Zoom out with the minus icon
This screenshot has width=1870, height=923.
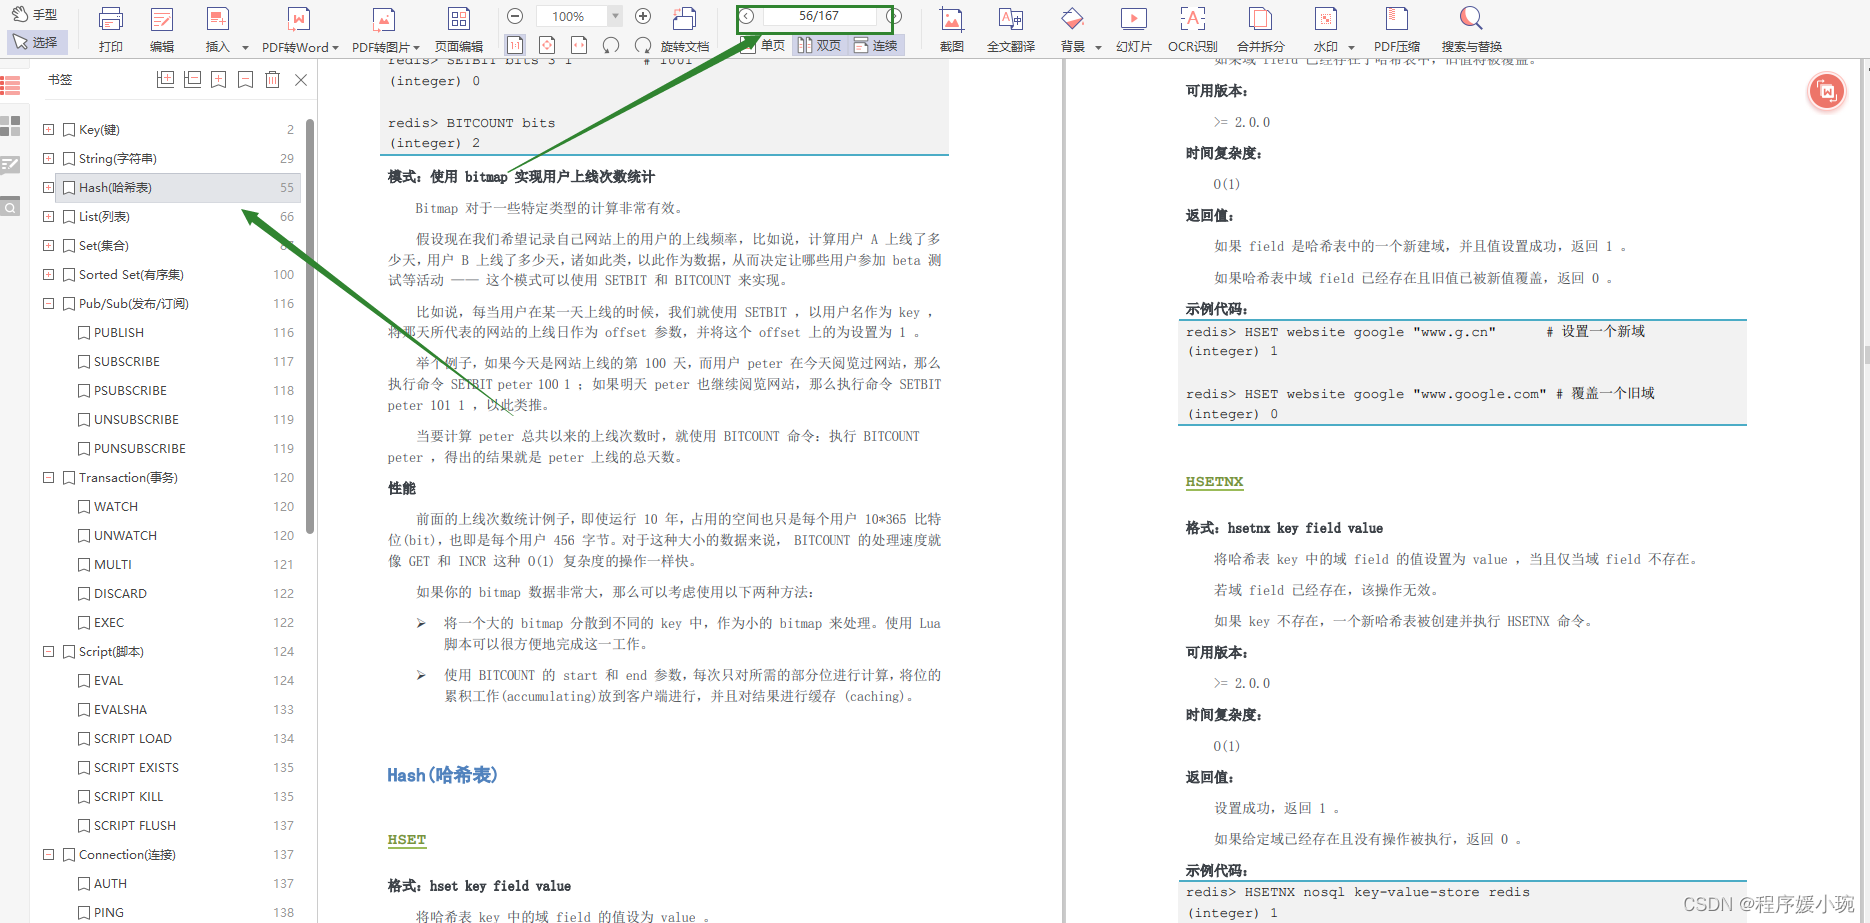(515, 16)
